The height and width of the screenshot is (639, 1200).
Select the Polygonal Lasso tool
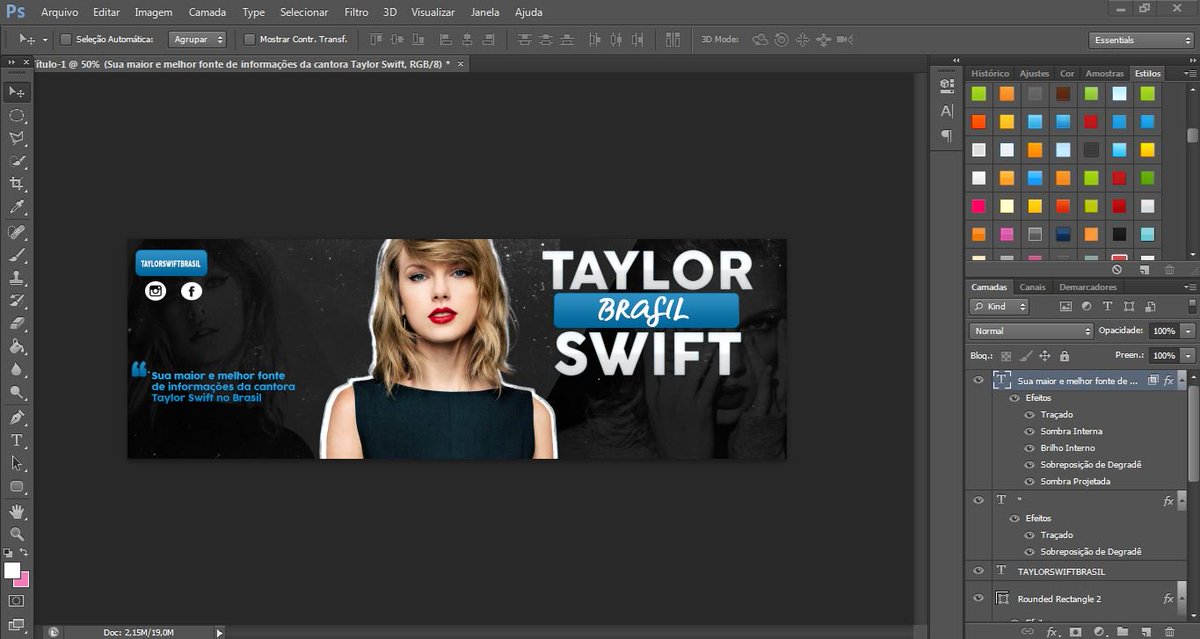tap(17, 138)
